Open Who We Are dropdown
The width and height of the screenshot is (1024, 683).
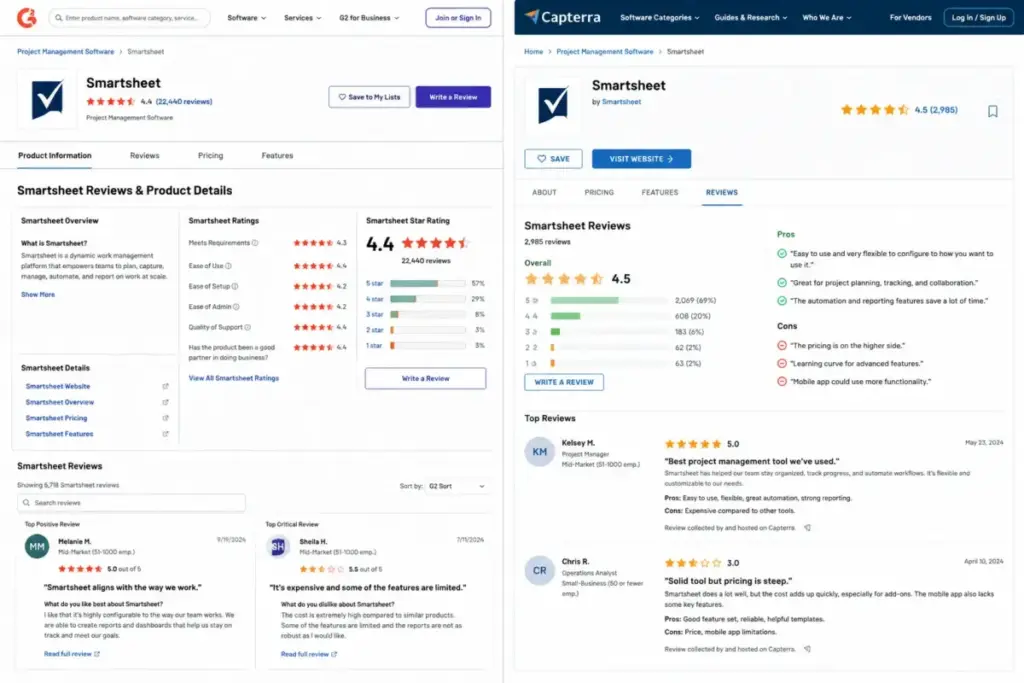point(827,18)
